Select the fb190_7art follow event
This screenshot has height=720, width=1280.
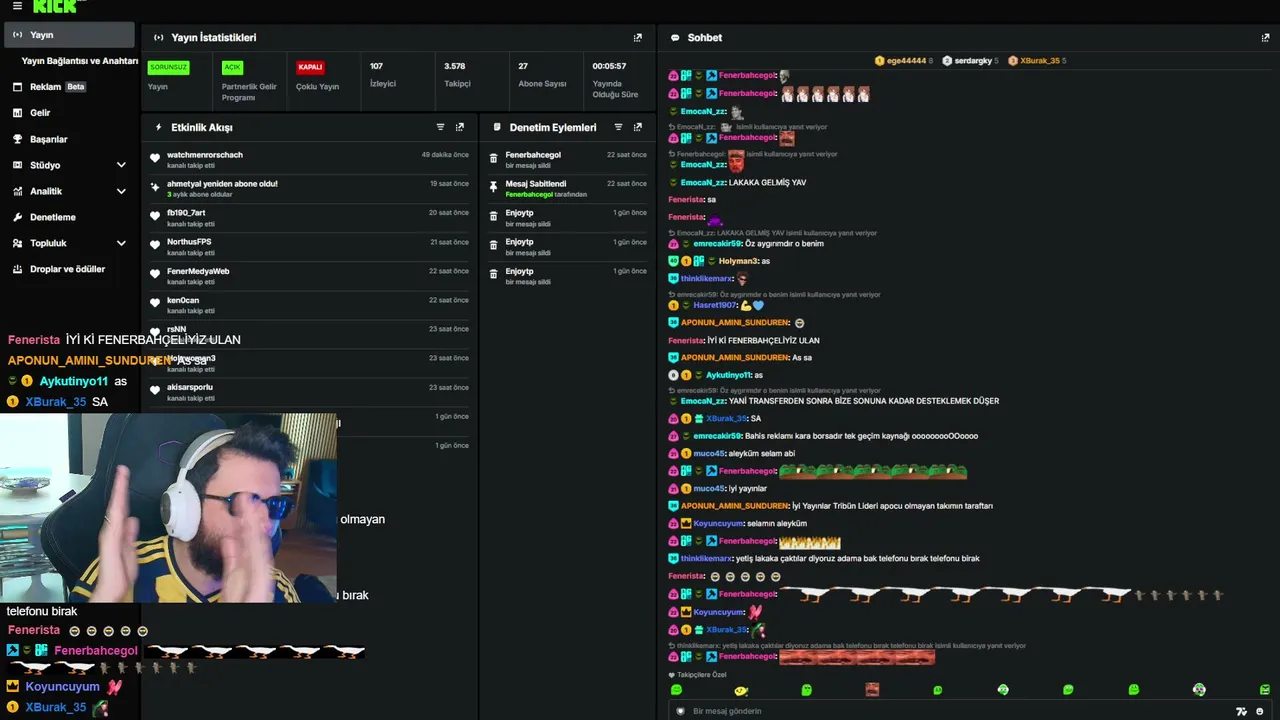click(x=309, y=218)
